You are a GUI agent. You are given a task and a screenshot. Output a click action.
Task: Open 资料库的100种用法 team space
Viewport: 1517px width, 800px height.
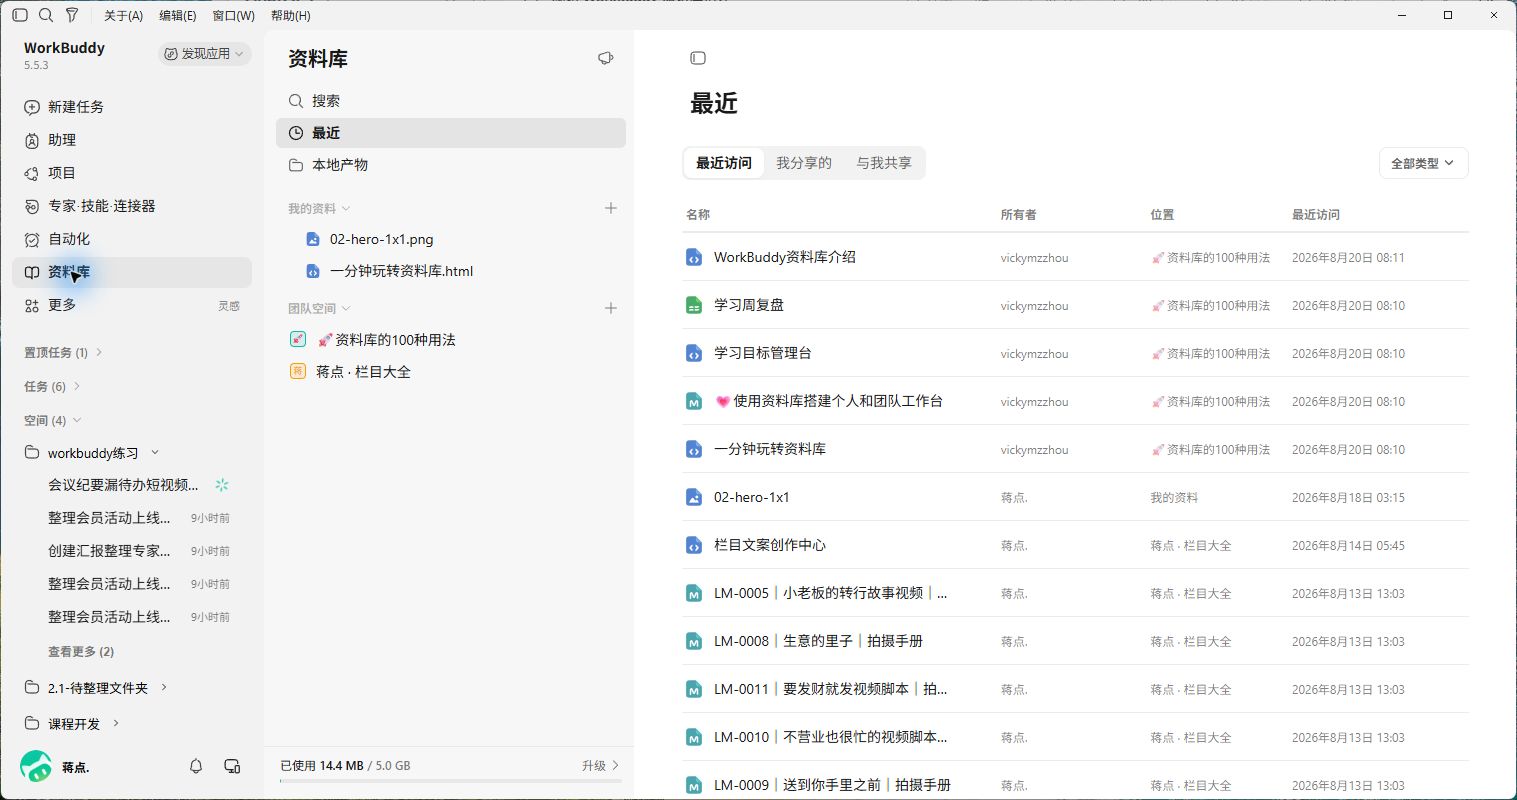point(451,340)
